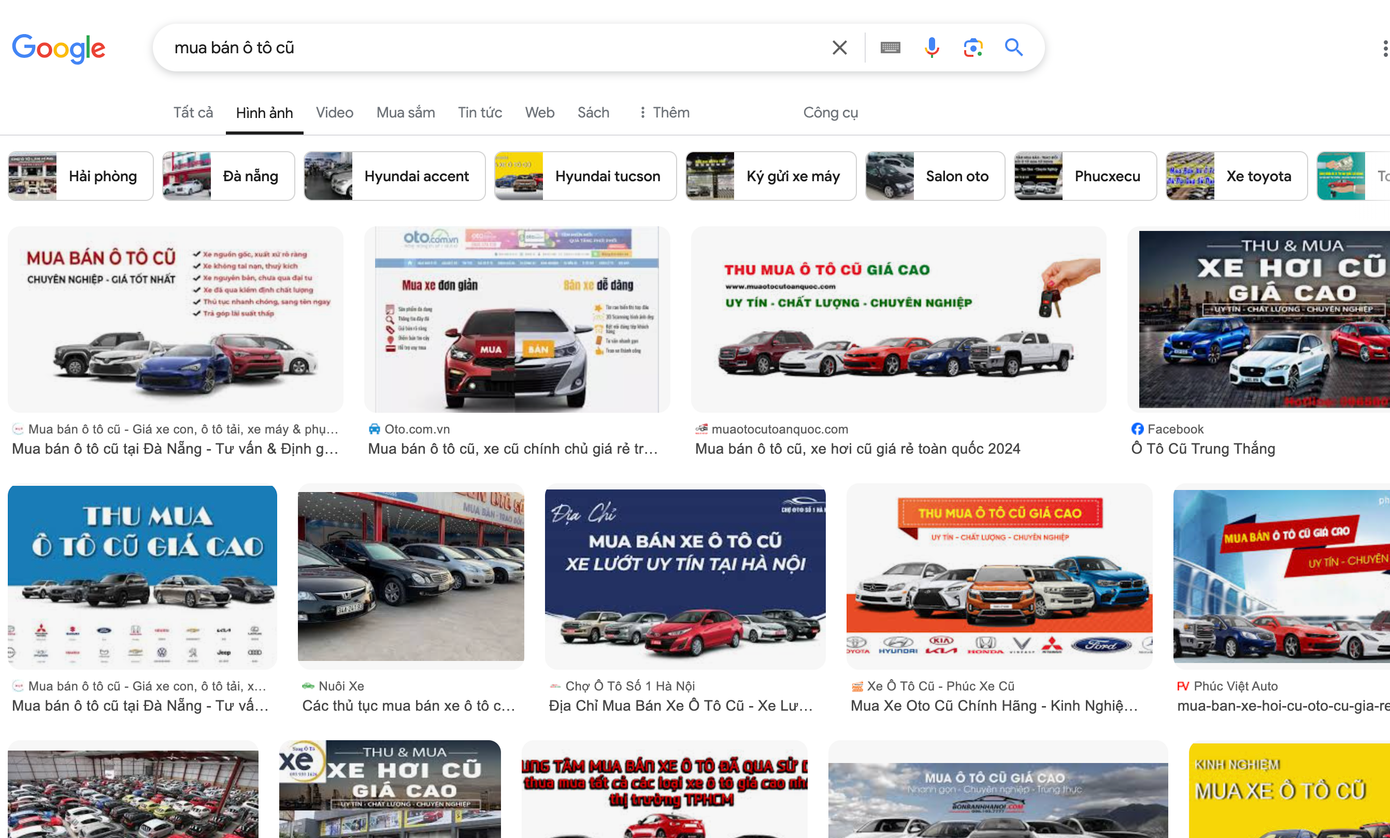Open the Chợ Ô Tô Số 1 Hà Nội thumbnail
This screenshot has height=838, width=1390.
click(x=685, y=578)
